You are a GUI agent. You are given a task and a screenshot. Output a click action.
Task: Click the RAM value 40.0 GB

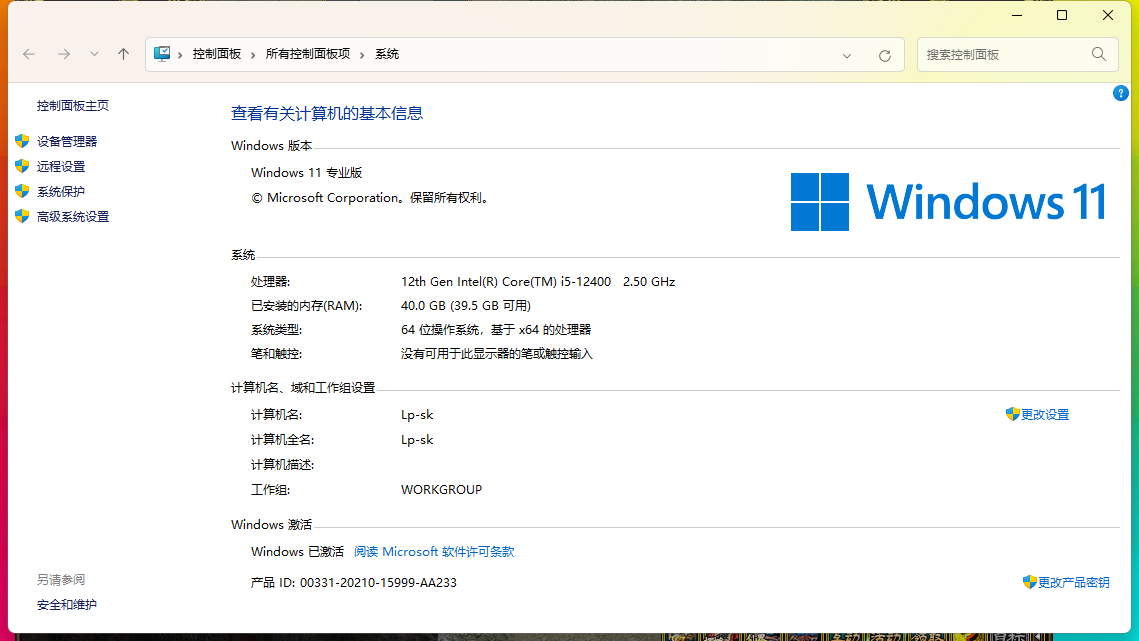[x=466, y=306]
